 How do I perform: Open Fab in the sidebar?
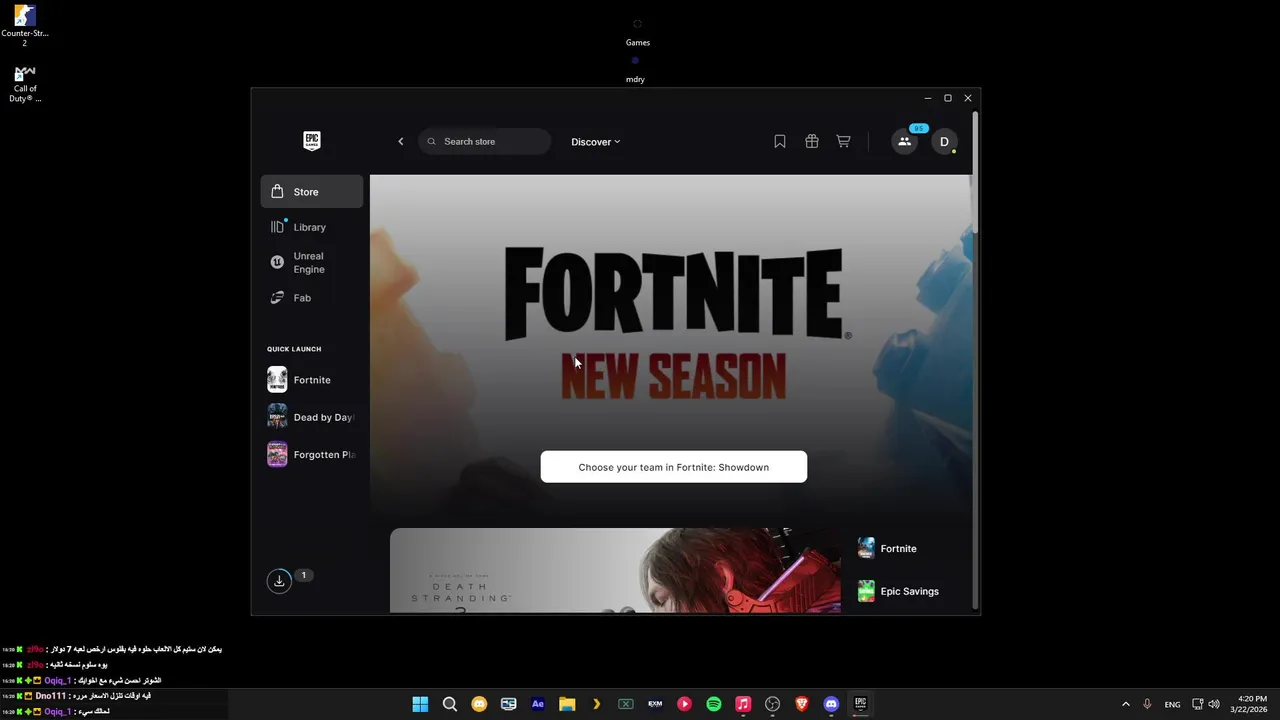(x=312, y=298)
